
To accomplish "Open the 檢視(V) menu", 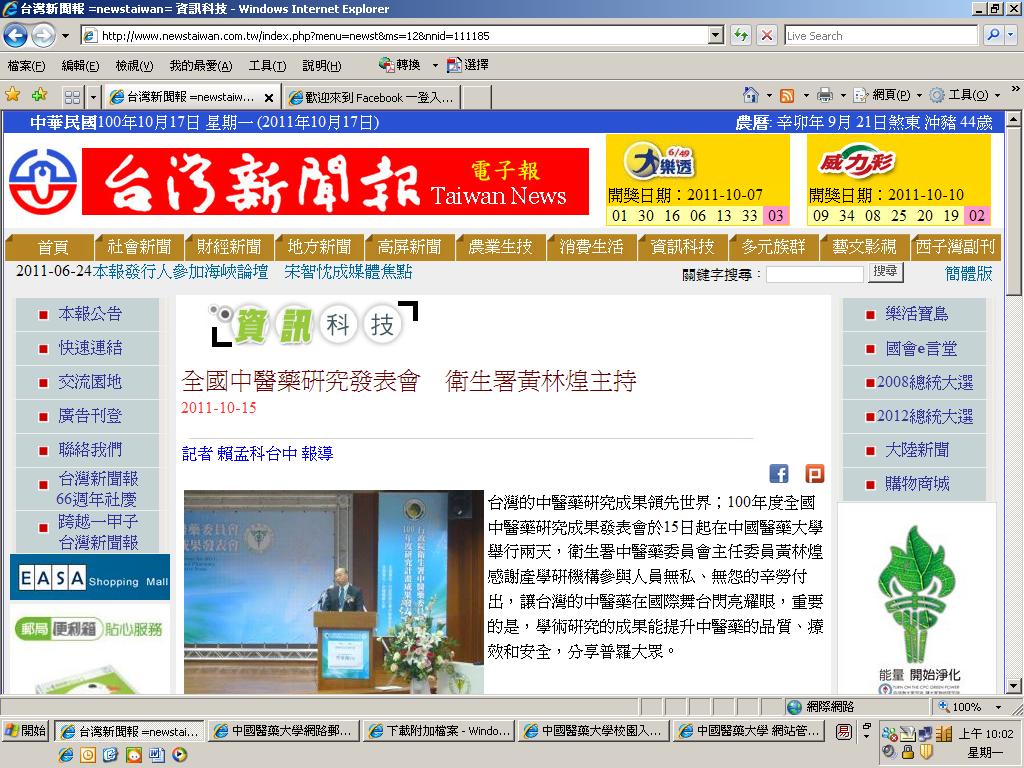I will 134,66.
